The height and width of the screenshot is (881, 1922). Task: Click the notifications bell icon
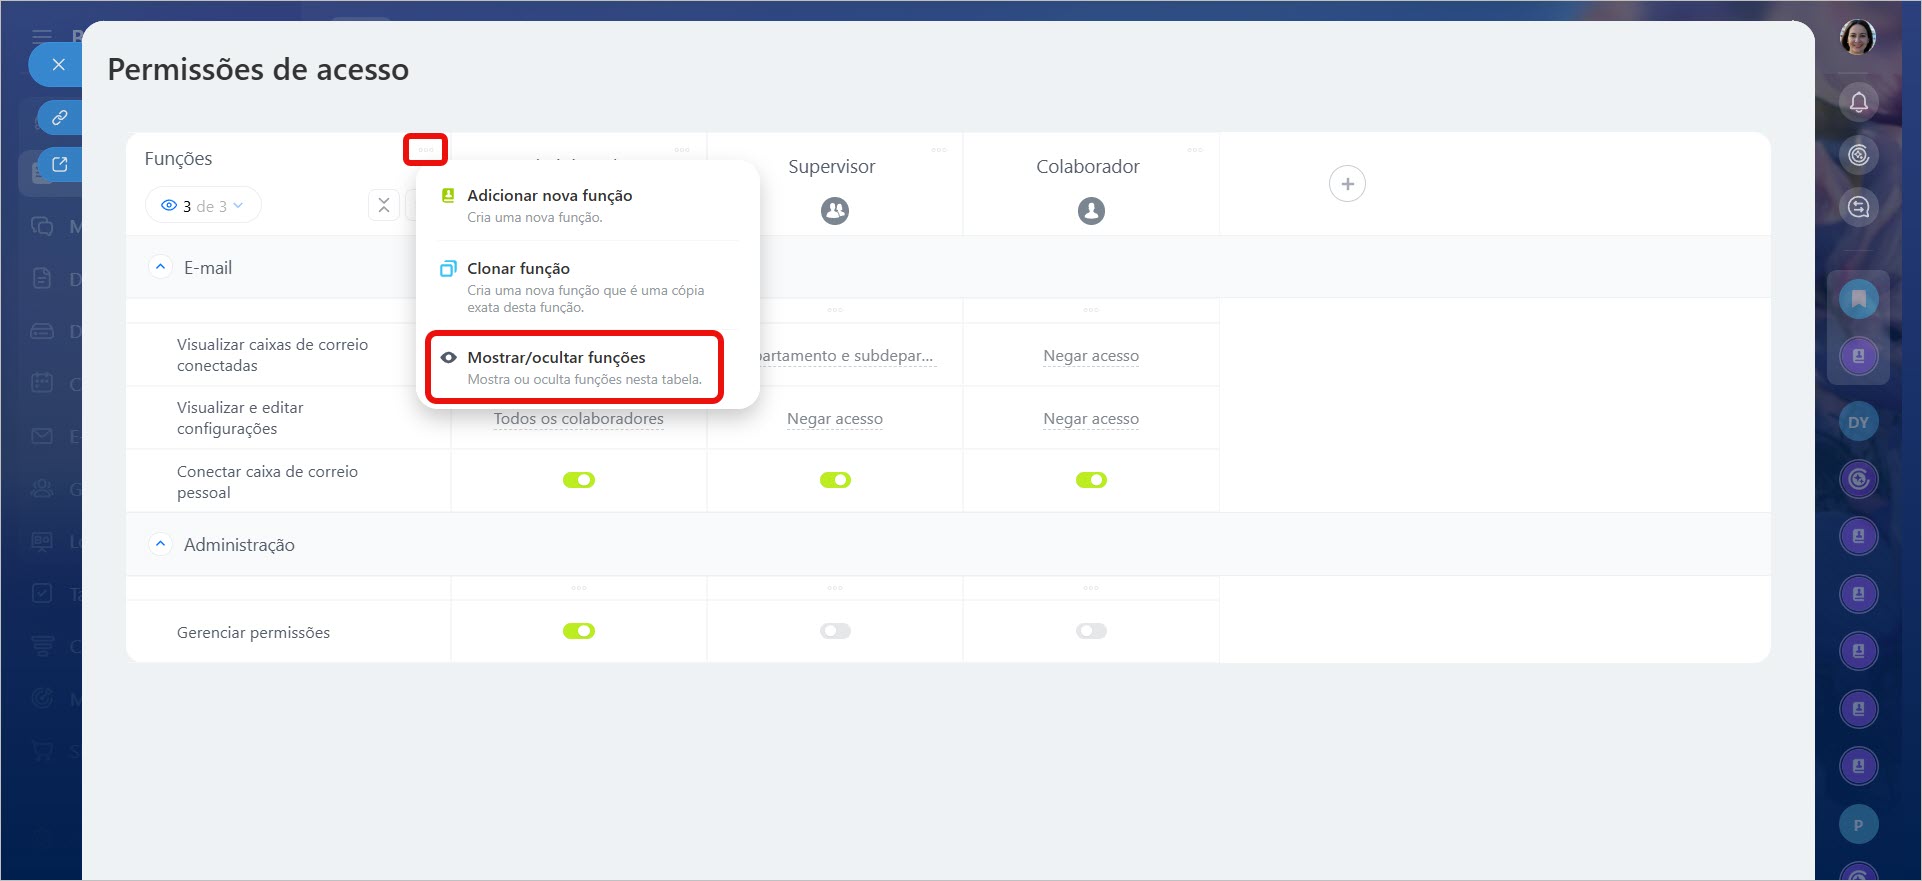[1858, 102]
